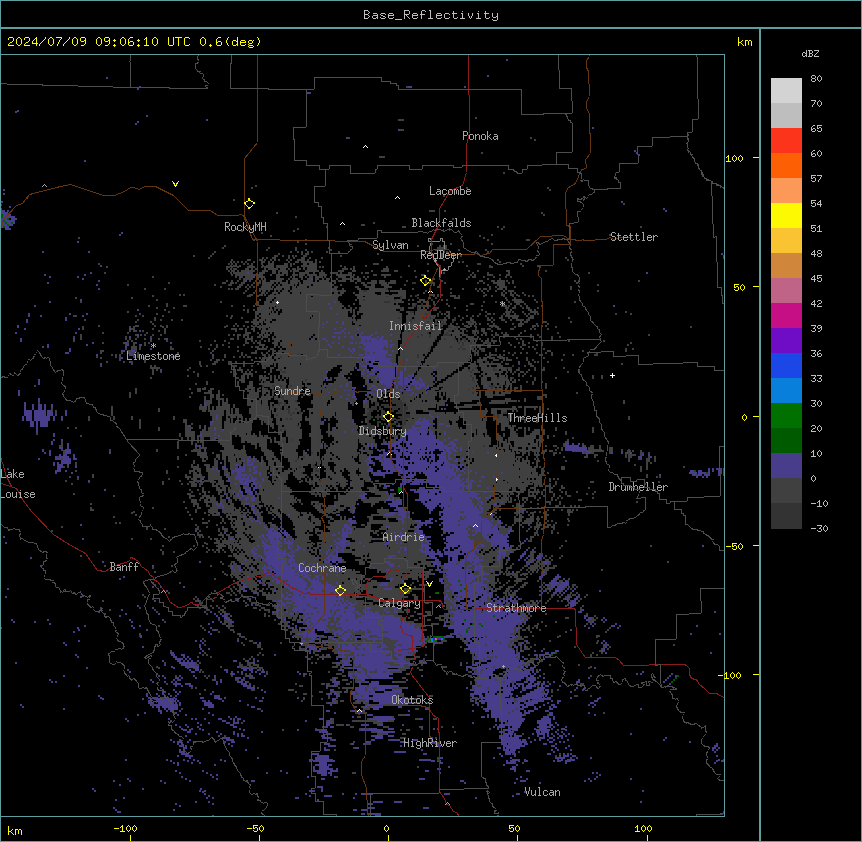Select the Limestone label
The width and height of the screenshot is (862, 842).
click(x=153, y=356)
